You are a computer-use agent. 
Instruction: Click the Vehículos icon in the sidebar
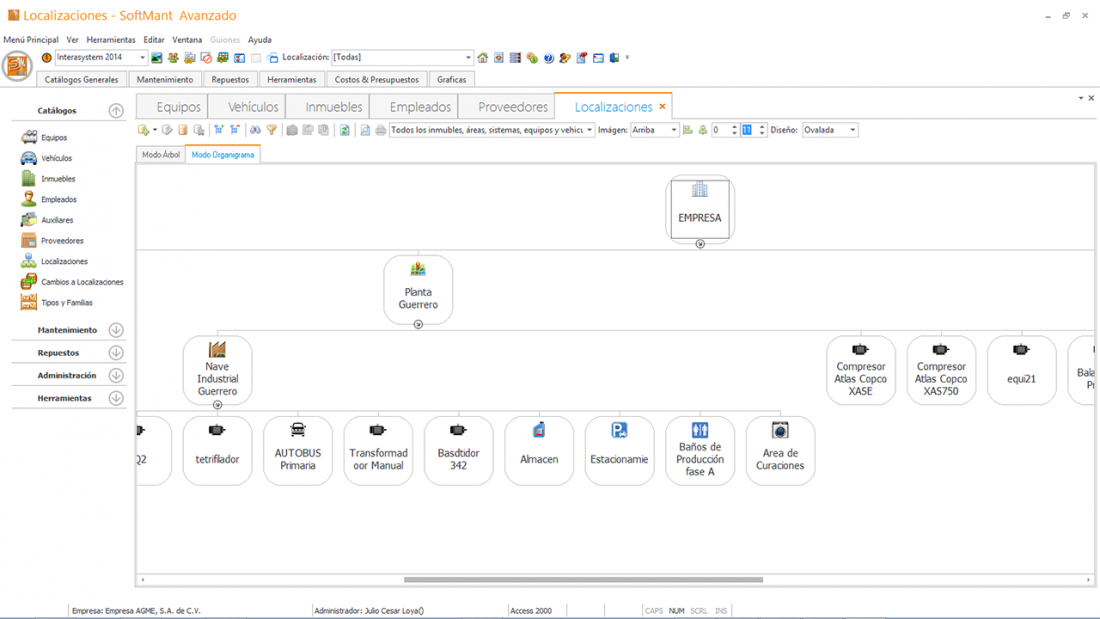click(29, 158)
